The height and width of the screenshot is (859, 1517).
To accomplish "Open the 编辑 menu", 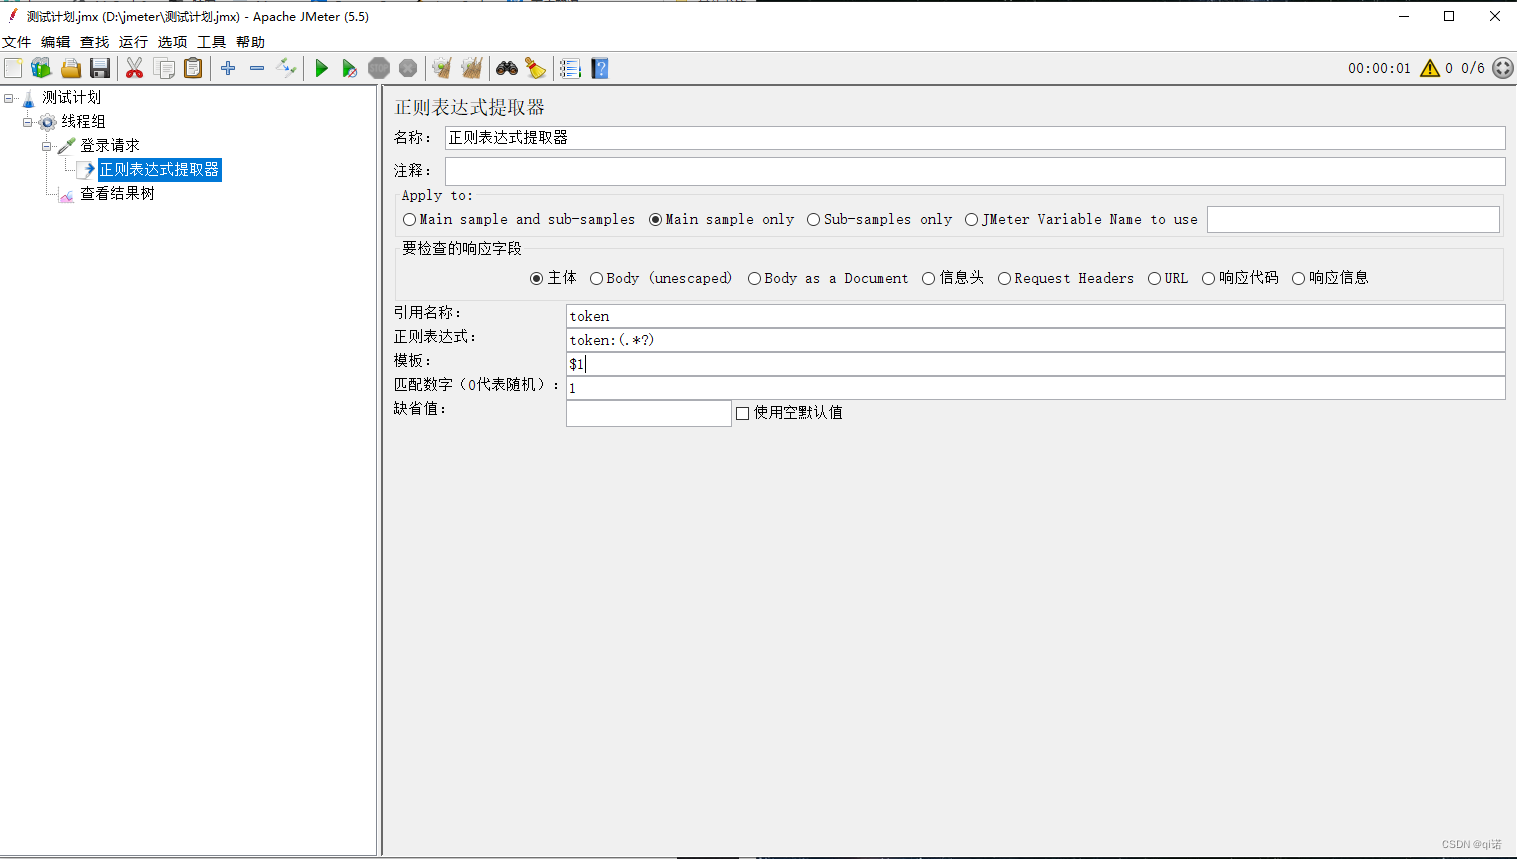I will tap(56, 42).
